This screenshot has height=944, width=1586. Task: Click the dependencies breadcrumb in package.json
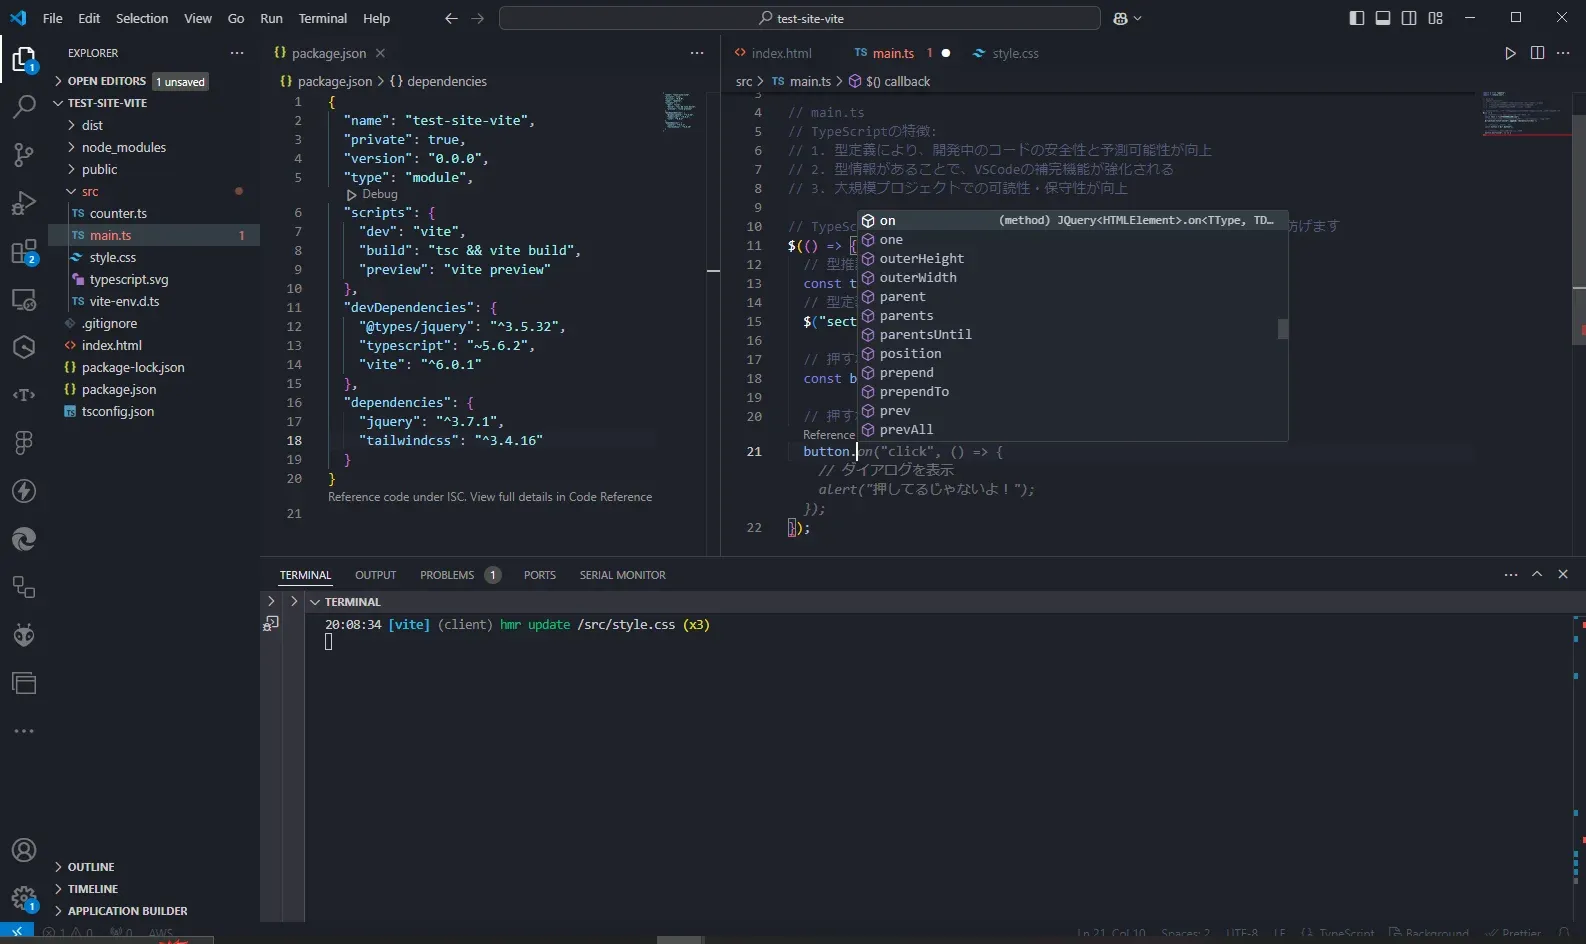point(438,81)
